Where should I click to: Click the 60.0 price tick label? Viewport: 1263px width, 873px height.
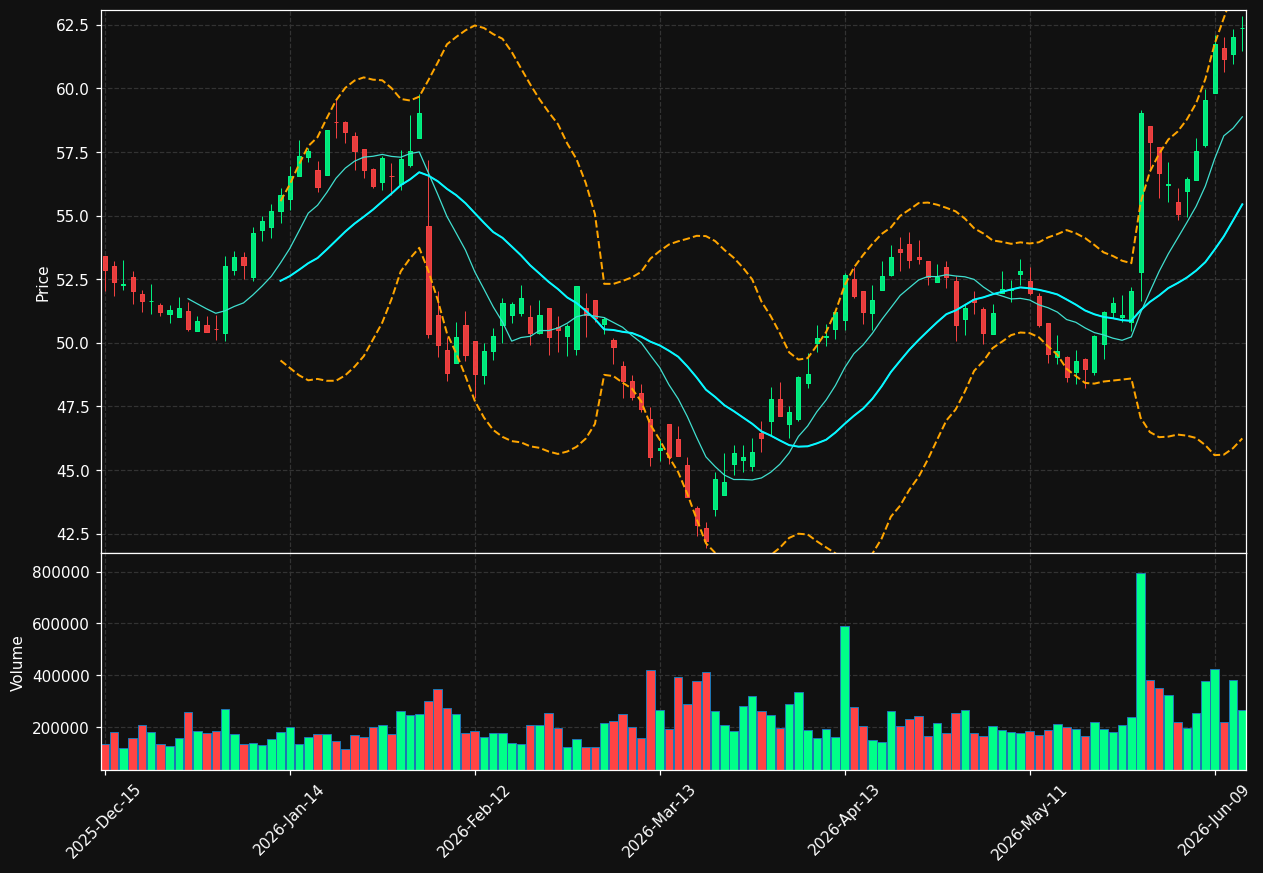73,89
